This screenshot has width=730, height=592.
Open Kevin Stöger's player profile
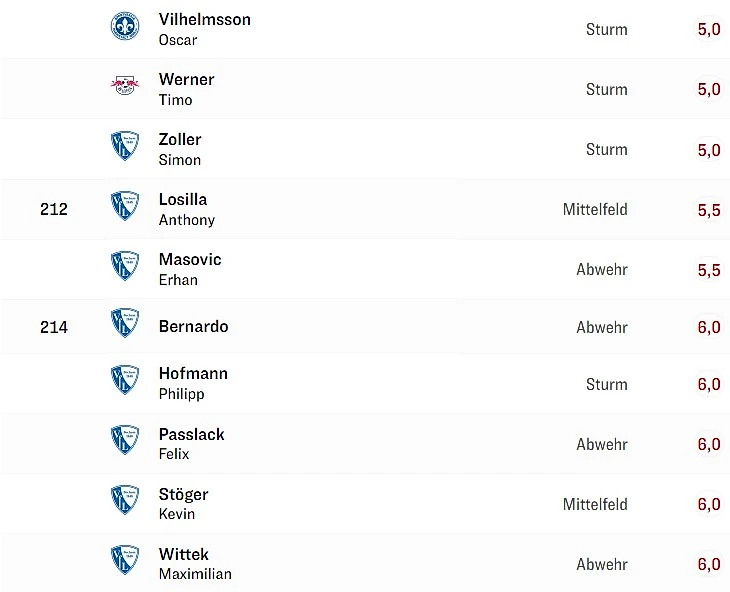click(183, 495)
